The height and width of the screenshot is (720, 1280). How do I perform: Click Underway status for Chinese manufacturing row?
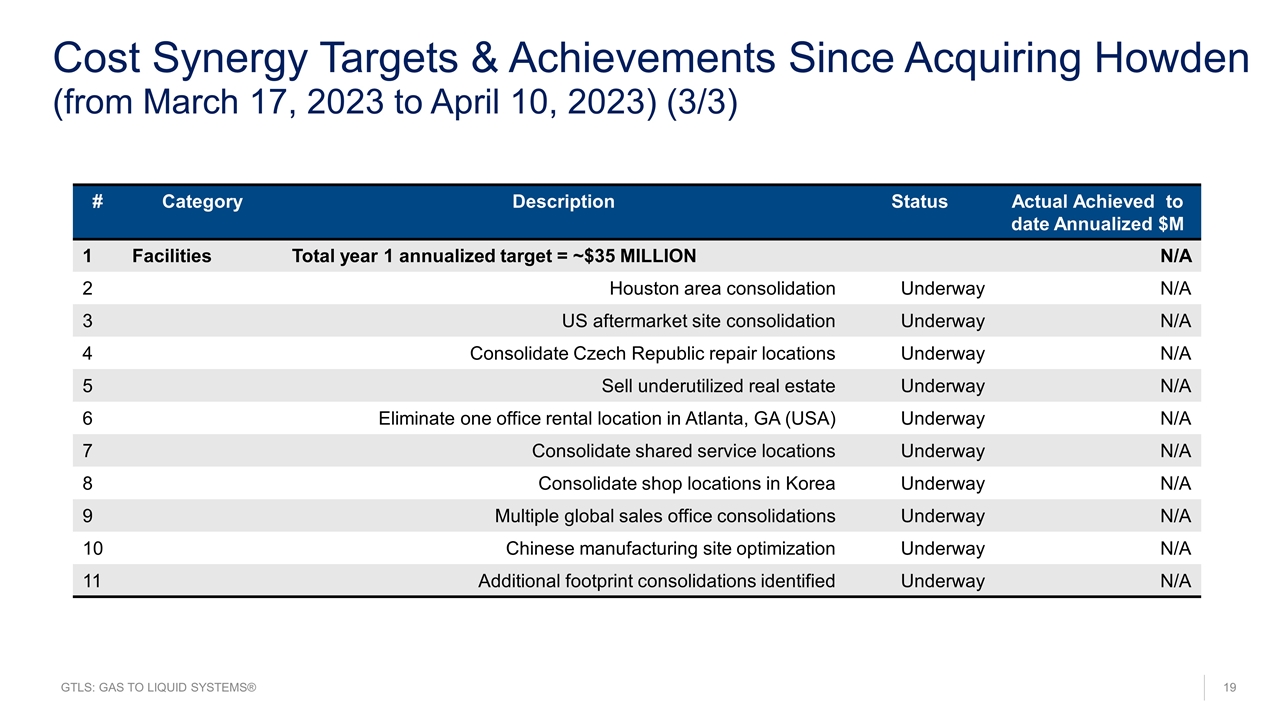[942, 549]
